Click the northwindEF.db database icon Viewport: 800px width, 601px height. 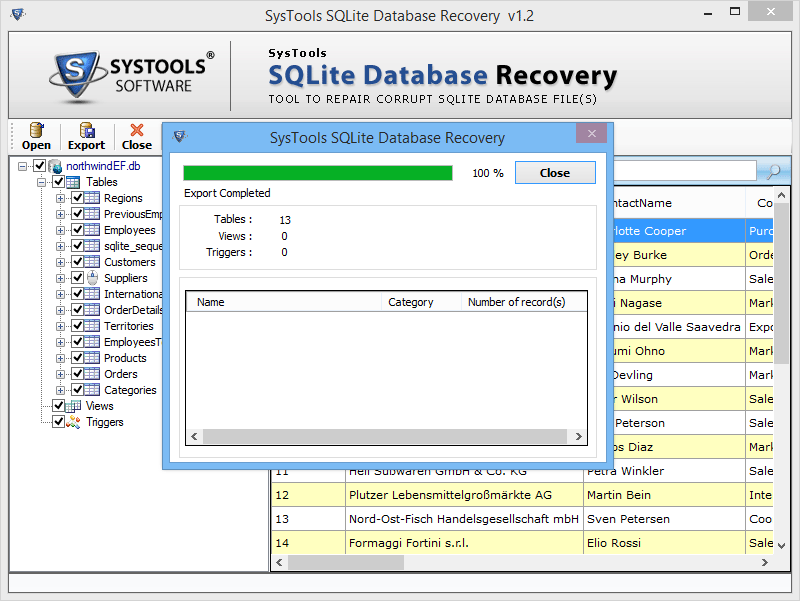[55, 166]
